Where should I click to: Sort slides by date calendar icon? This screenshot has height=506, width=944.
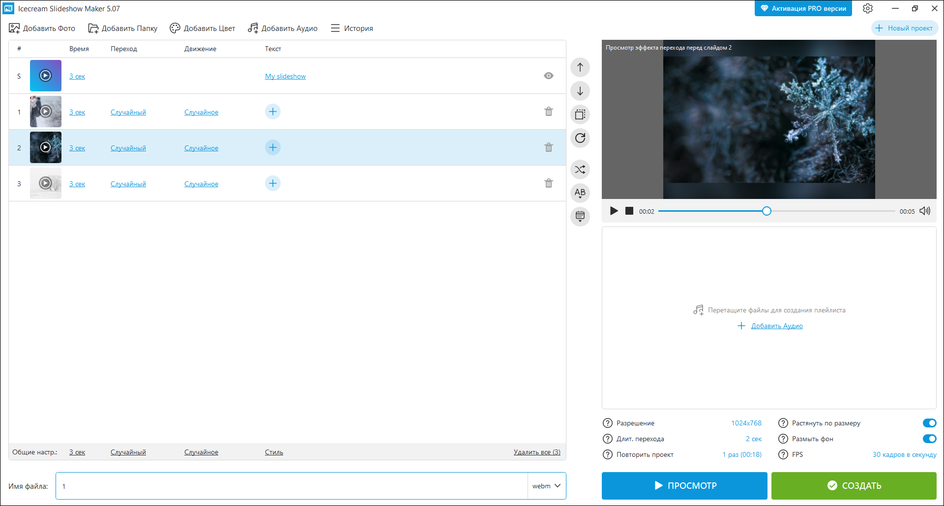(580, 216)
